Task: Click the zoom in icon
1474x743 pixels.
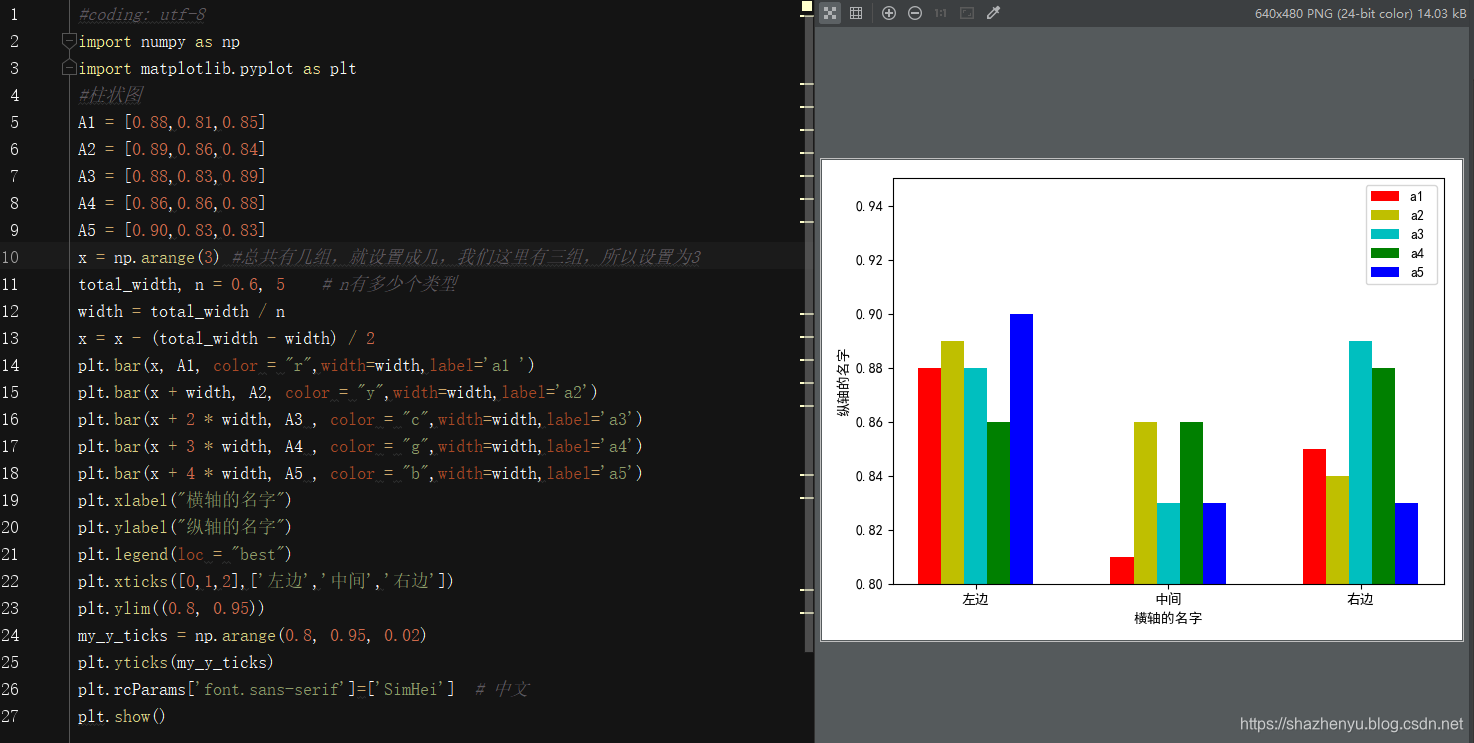Action: coord(889,13)
